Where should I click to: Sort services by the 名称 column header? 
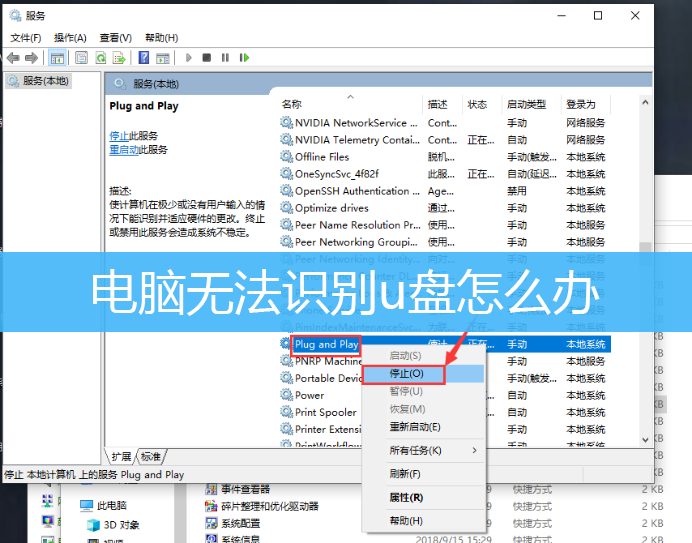292,104
